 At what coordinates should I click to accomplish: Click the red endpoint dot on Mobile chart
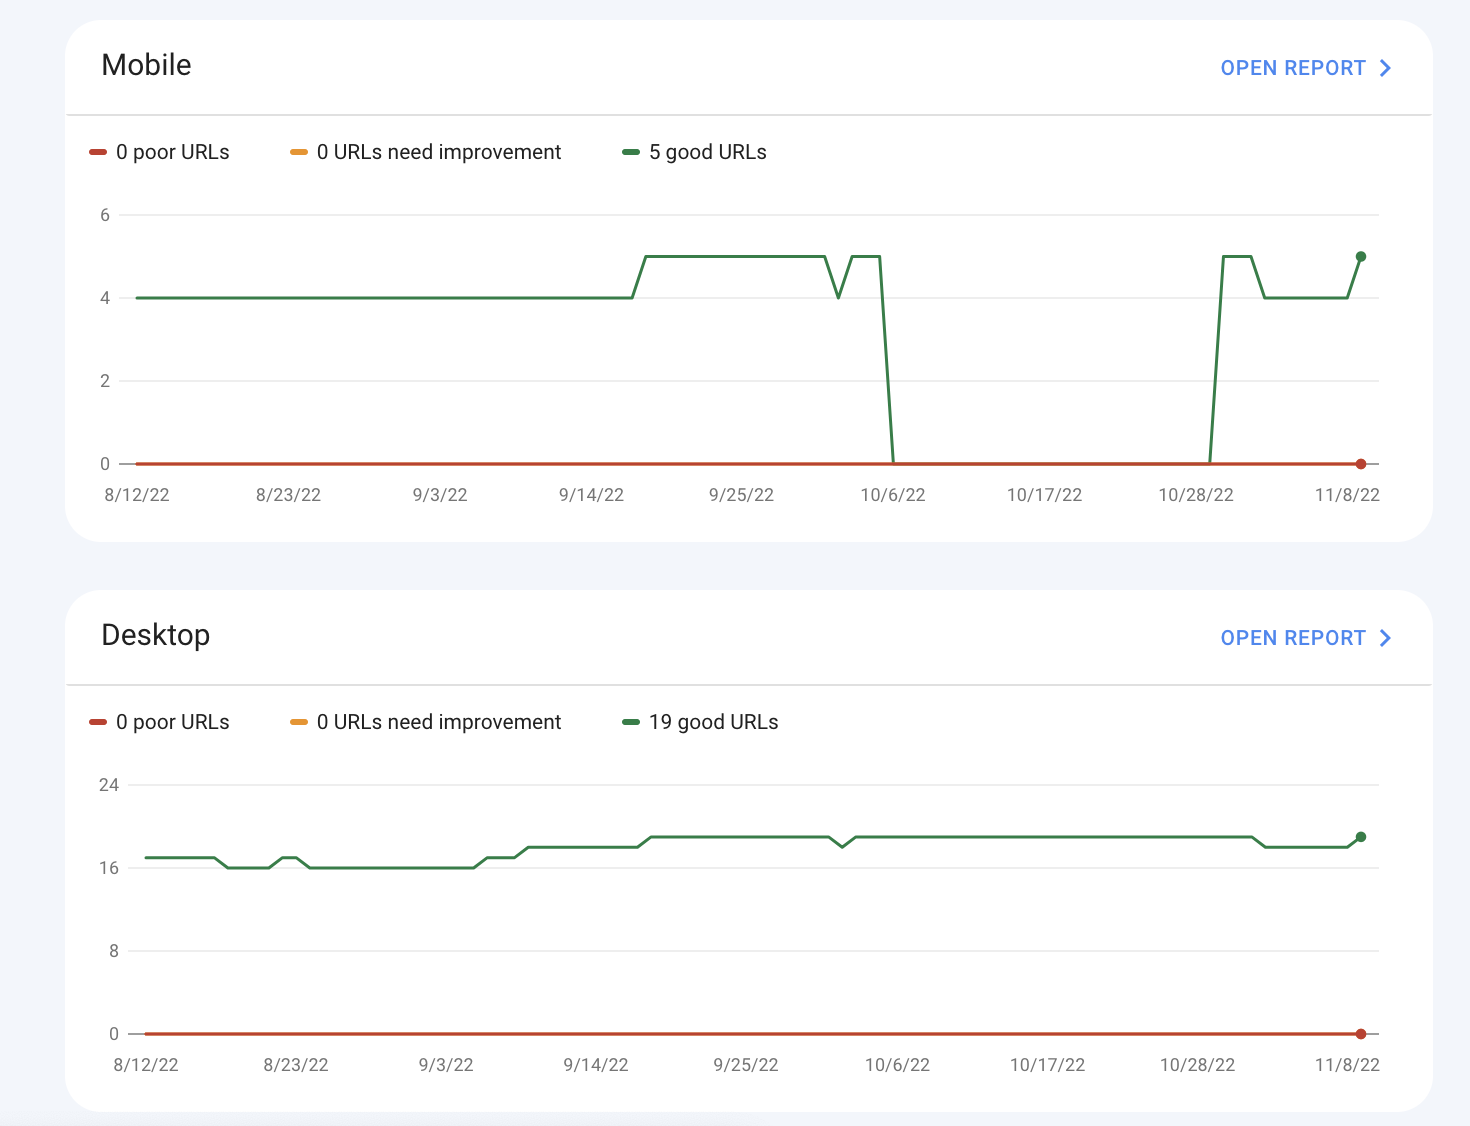coord(1361,464)
